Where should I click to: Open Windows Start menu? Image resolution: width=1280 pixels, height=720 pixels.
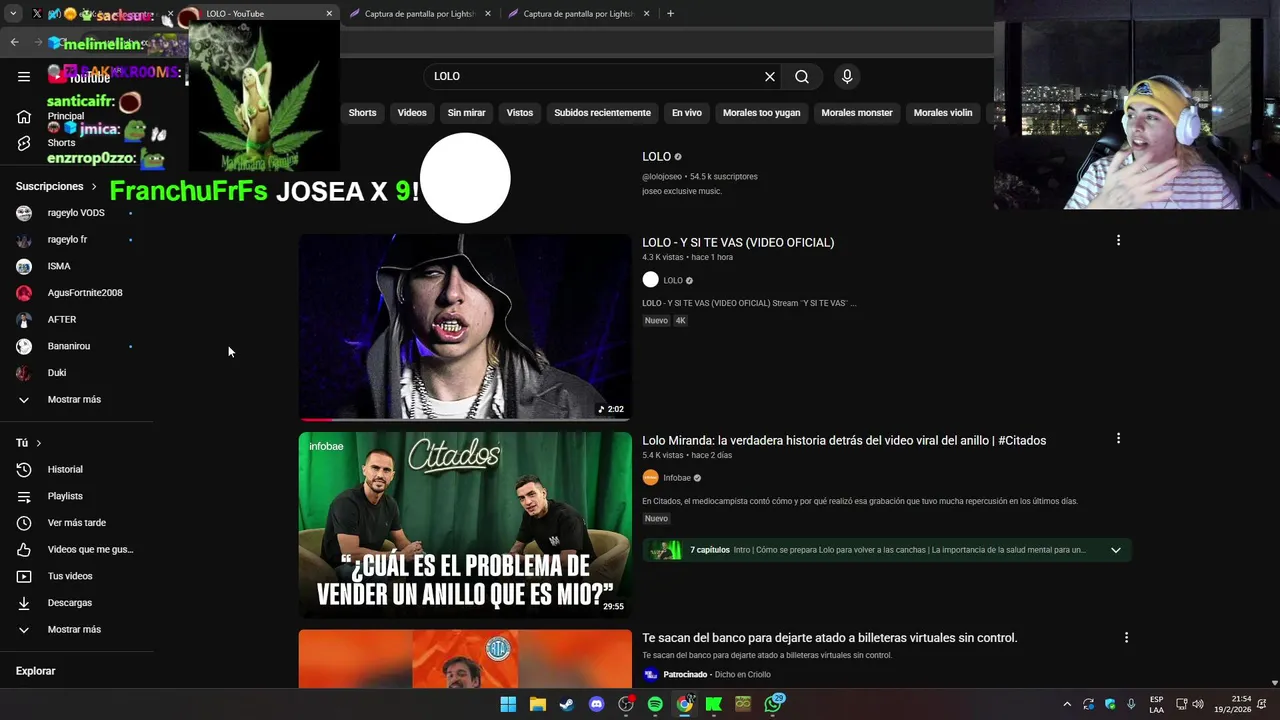click(x=508, y=704)
